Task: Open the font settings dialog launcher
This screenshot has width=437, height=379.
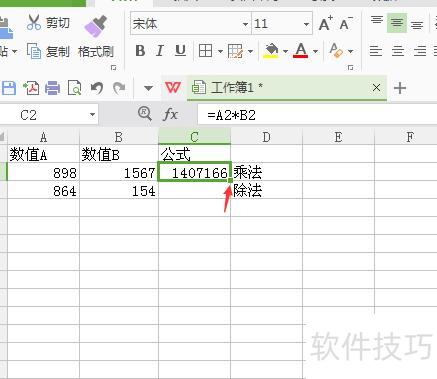Action: click(350, 68)
